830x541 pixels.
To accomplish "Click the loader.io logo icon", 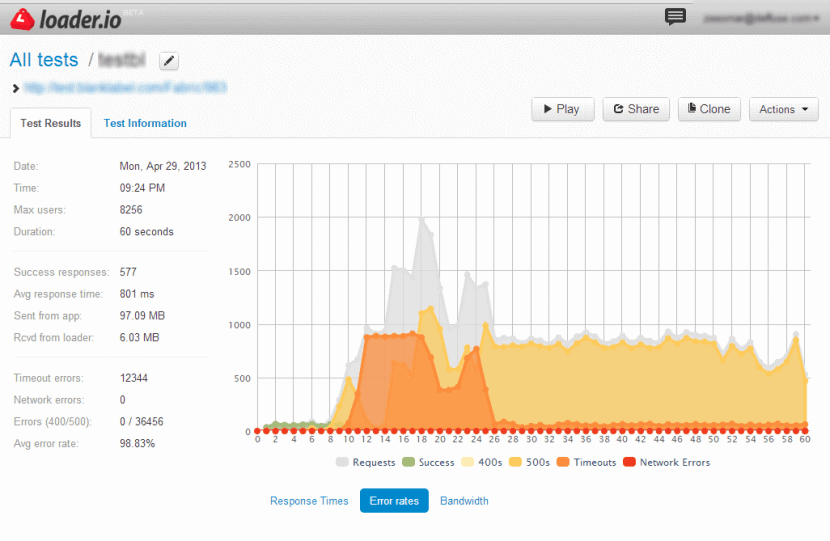I will pyautogui.click(x=22, y=17).
